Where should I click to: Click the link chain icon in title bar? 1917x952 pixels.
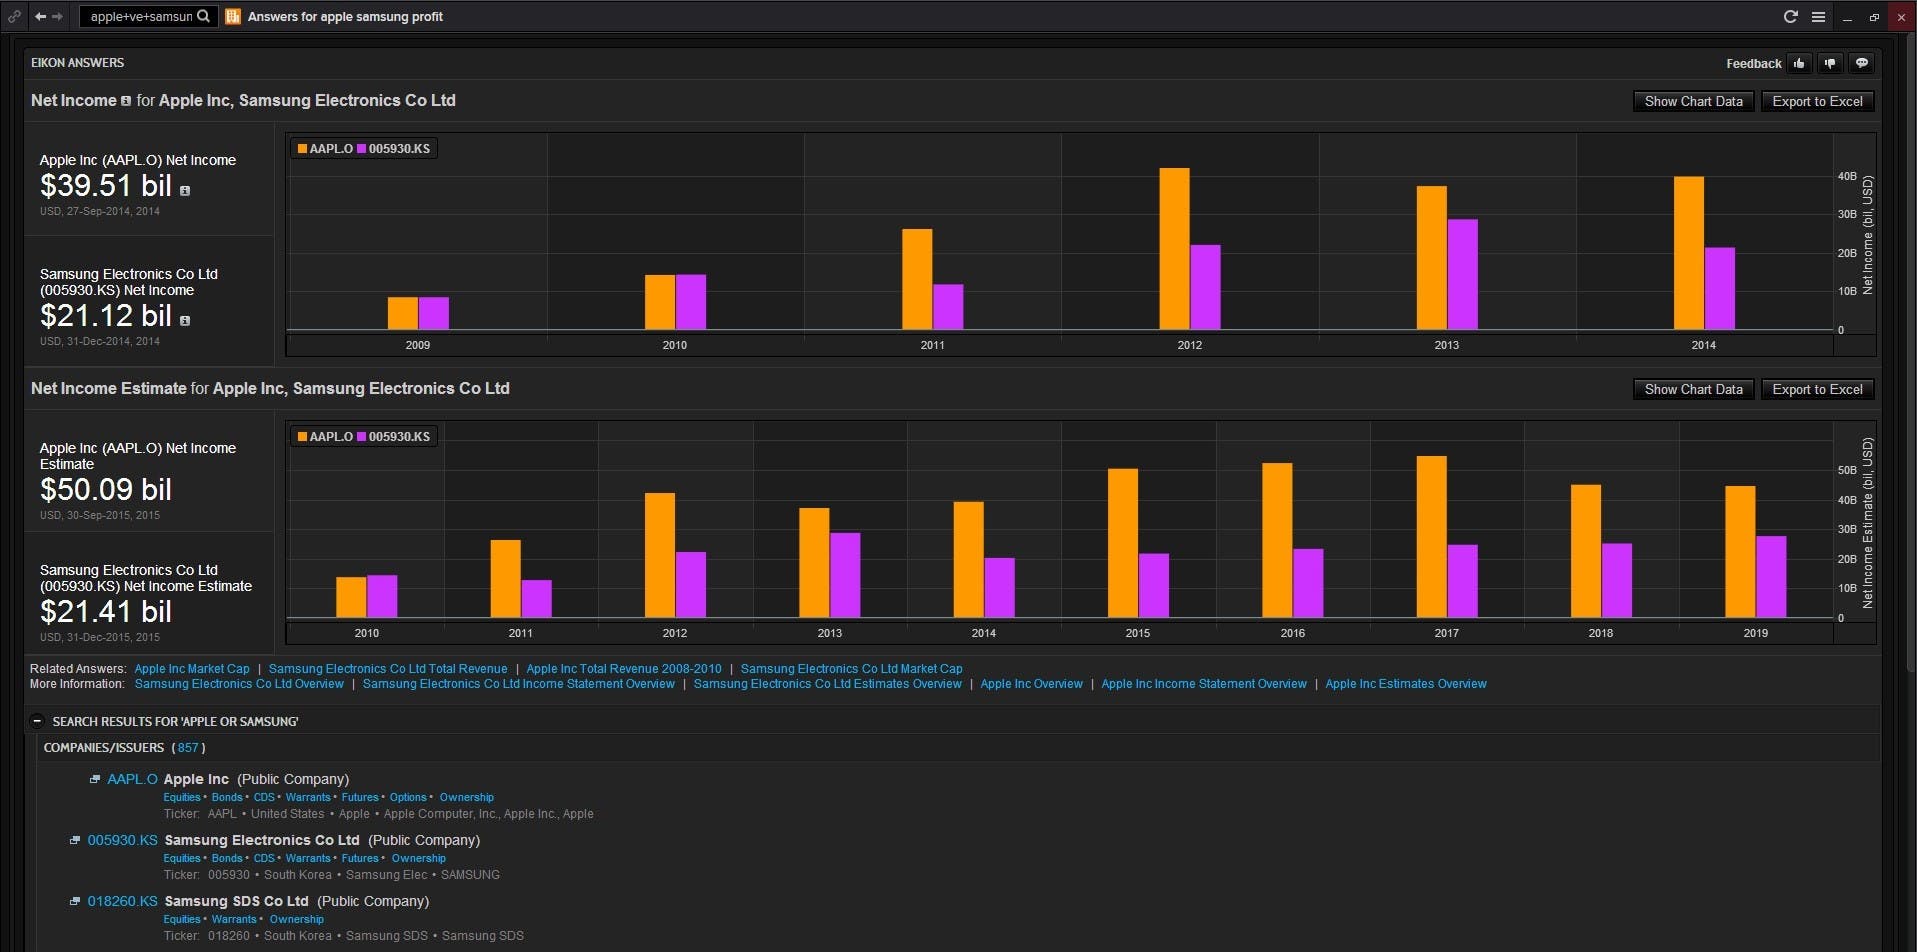tap(14, 16)
